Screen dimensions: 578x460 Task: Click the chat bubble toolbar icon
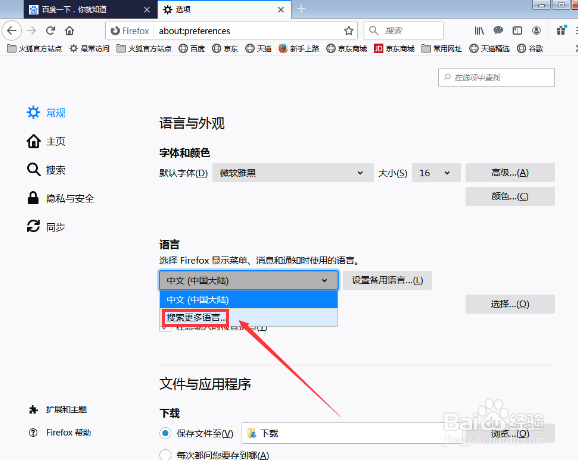tap(498, 30)
